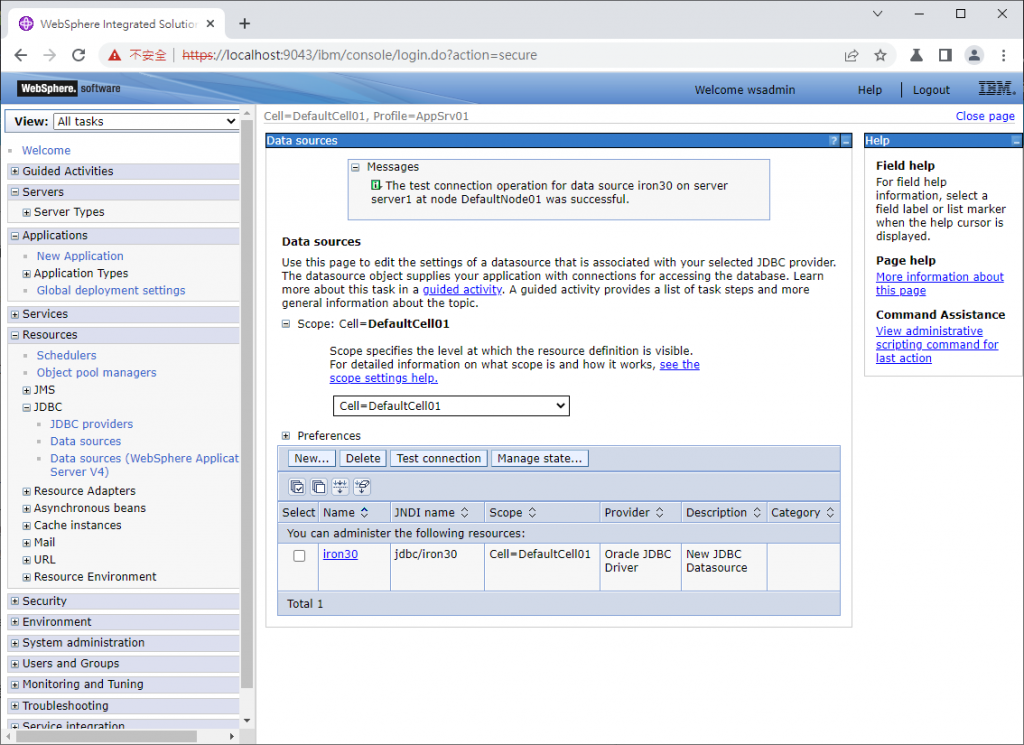Open Object pool managers navigation item
Viewport: 1024px width, 745px height.
[97, 372]
